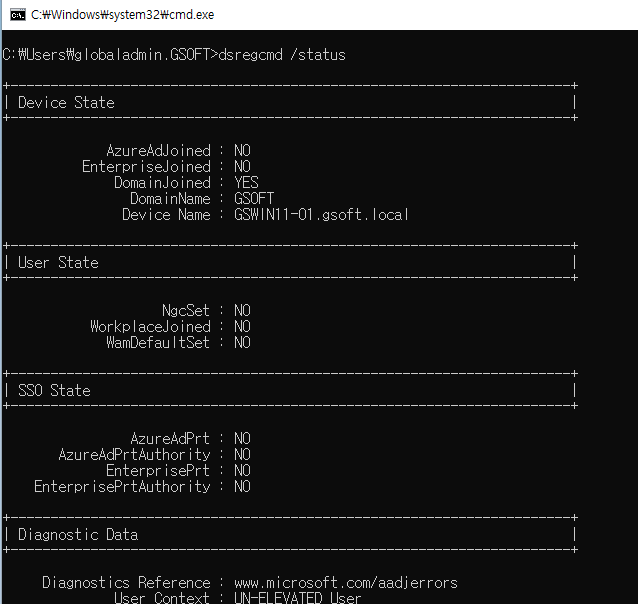Screen dimensions: 638x604
Task: Click the NO value beside AzureAdJoined
Action: click(243, 151)
